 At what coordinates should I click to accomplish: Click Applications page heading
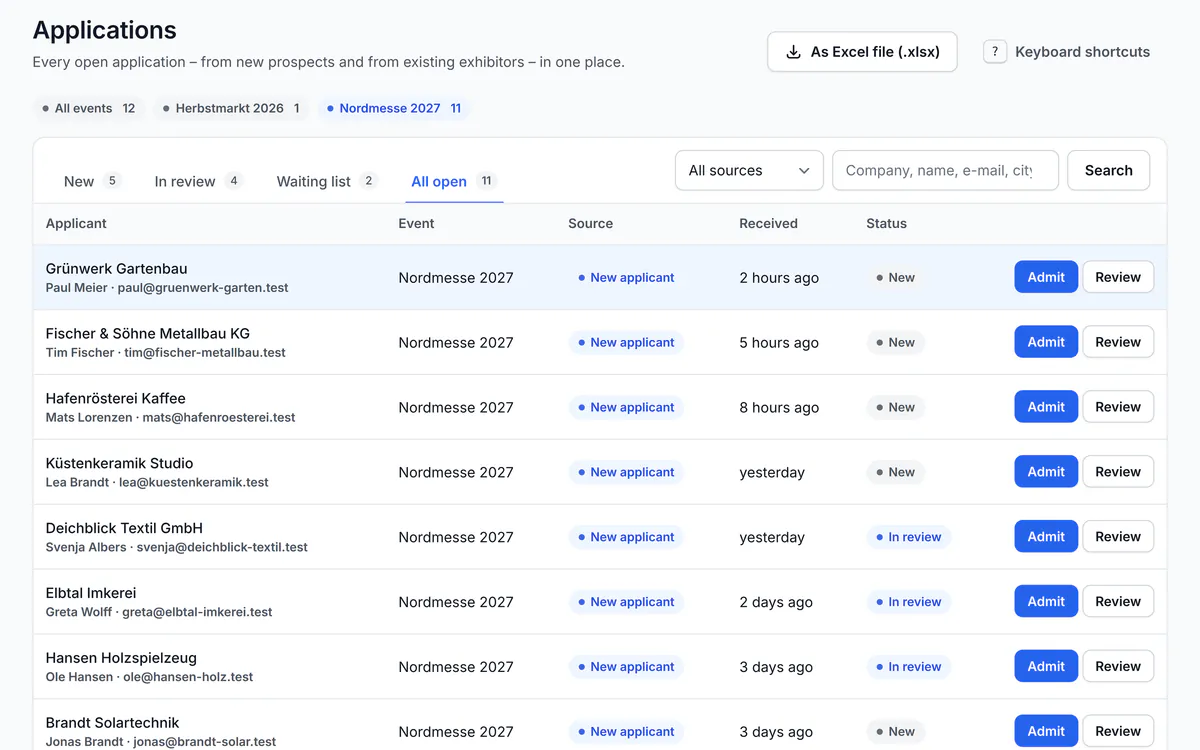click(105, 30)
